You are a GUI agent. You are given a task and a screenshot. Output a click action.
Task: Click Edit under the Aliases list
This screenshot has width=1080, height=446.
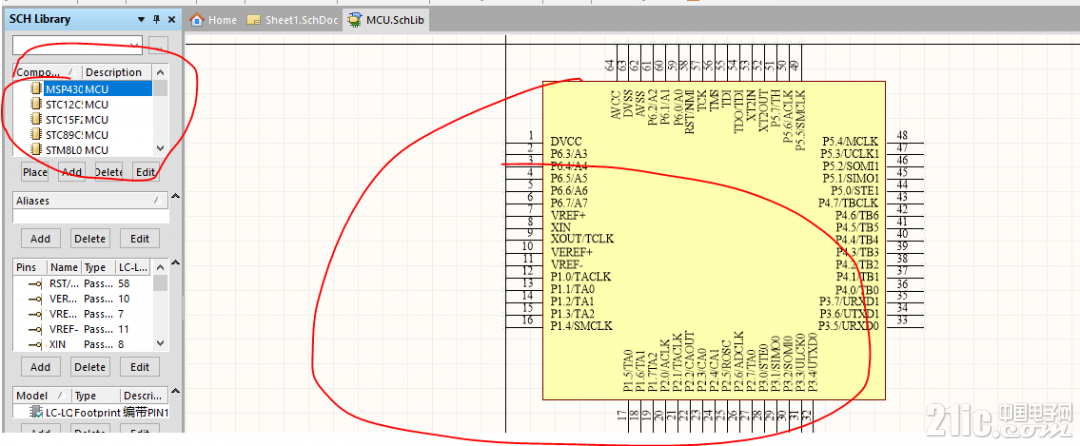pyautogui.click(x=140, y=238)
